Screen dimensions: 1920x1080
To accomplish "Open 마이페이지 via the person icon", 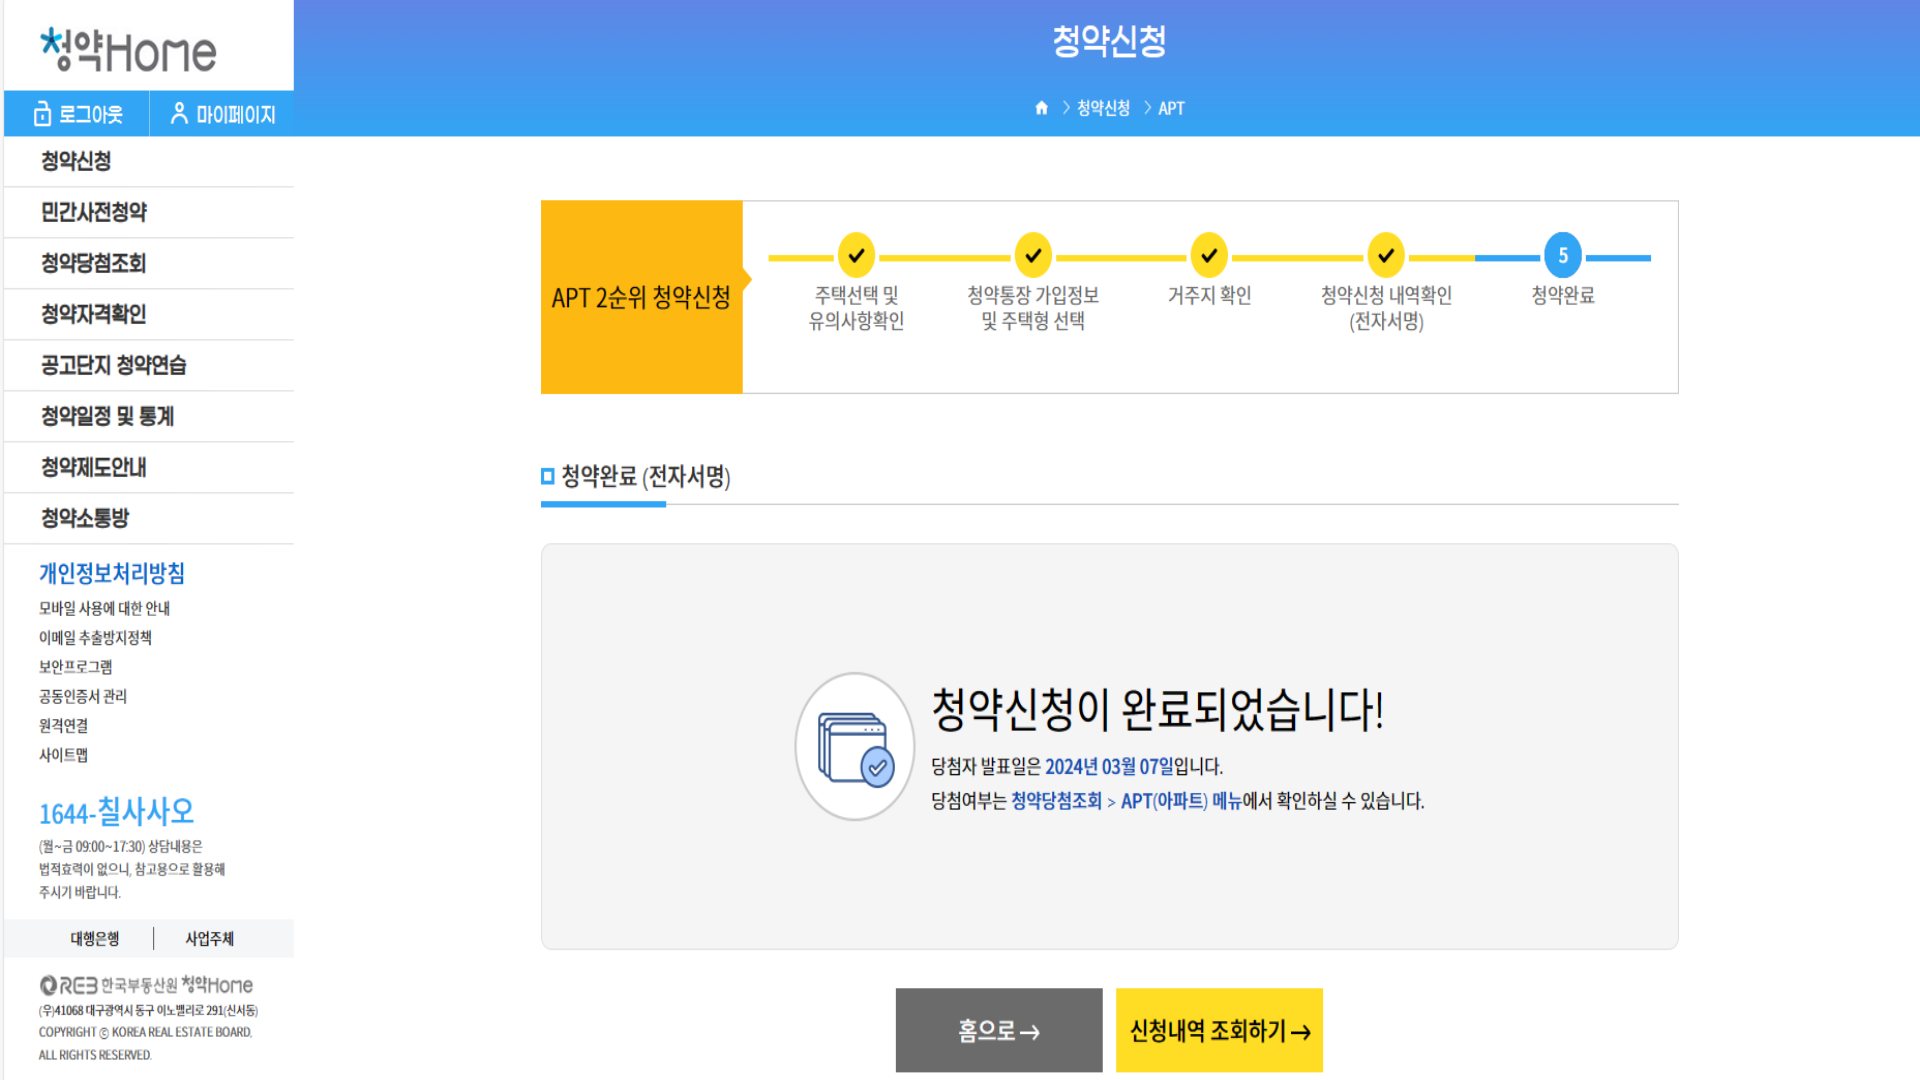I will tap(179, 113).
